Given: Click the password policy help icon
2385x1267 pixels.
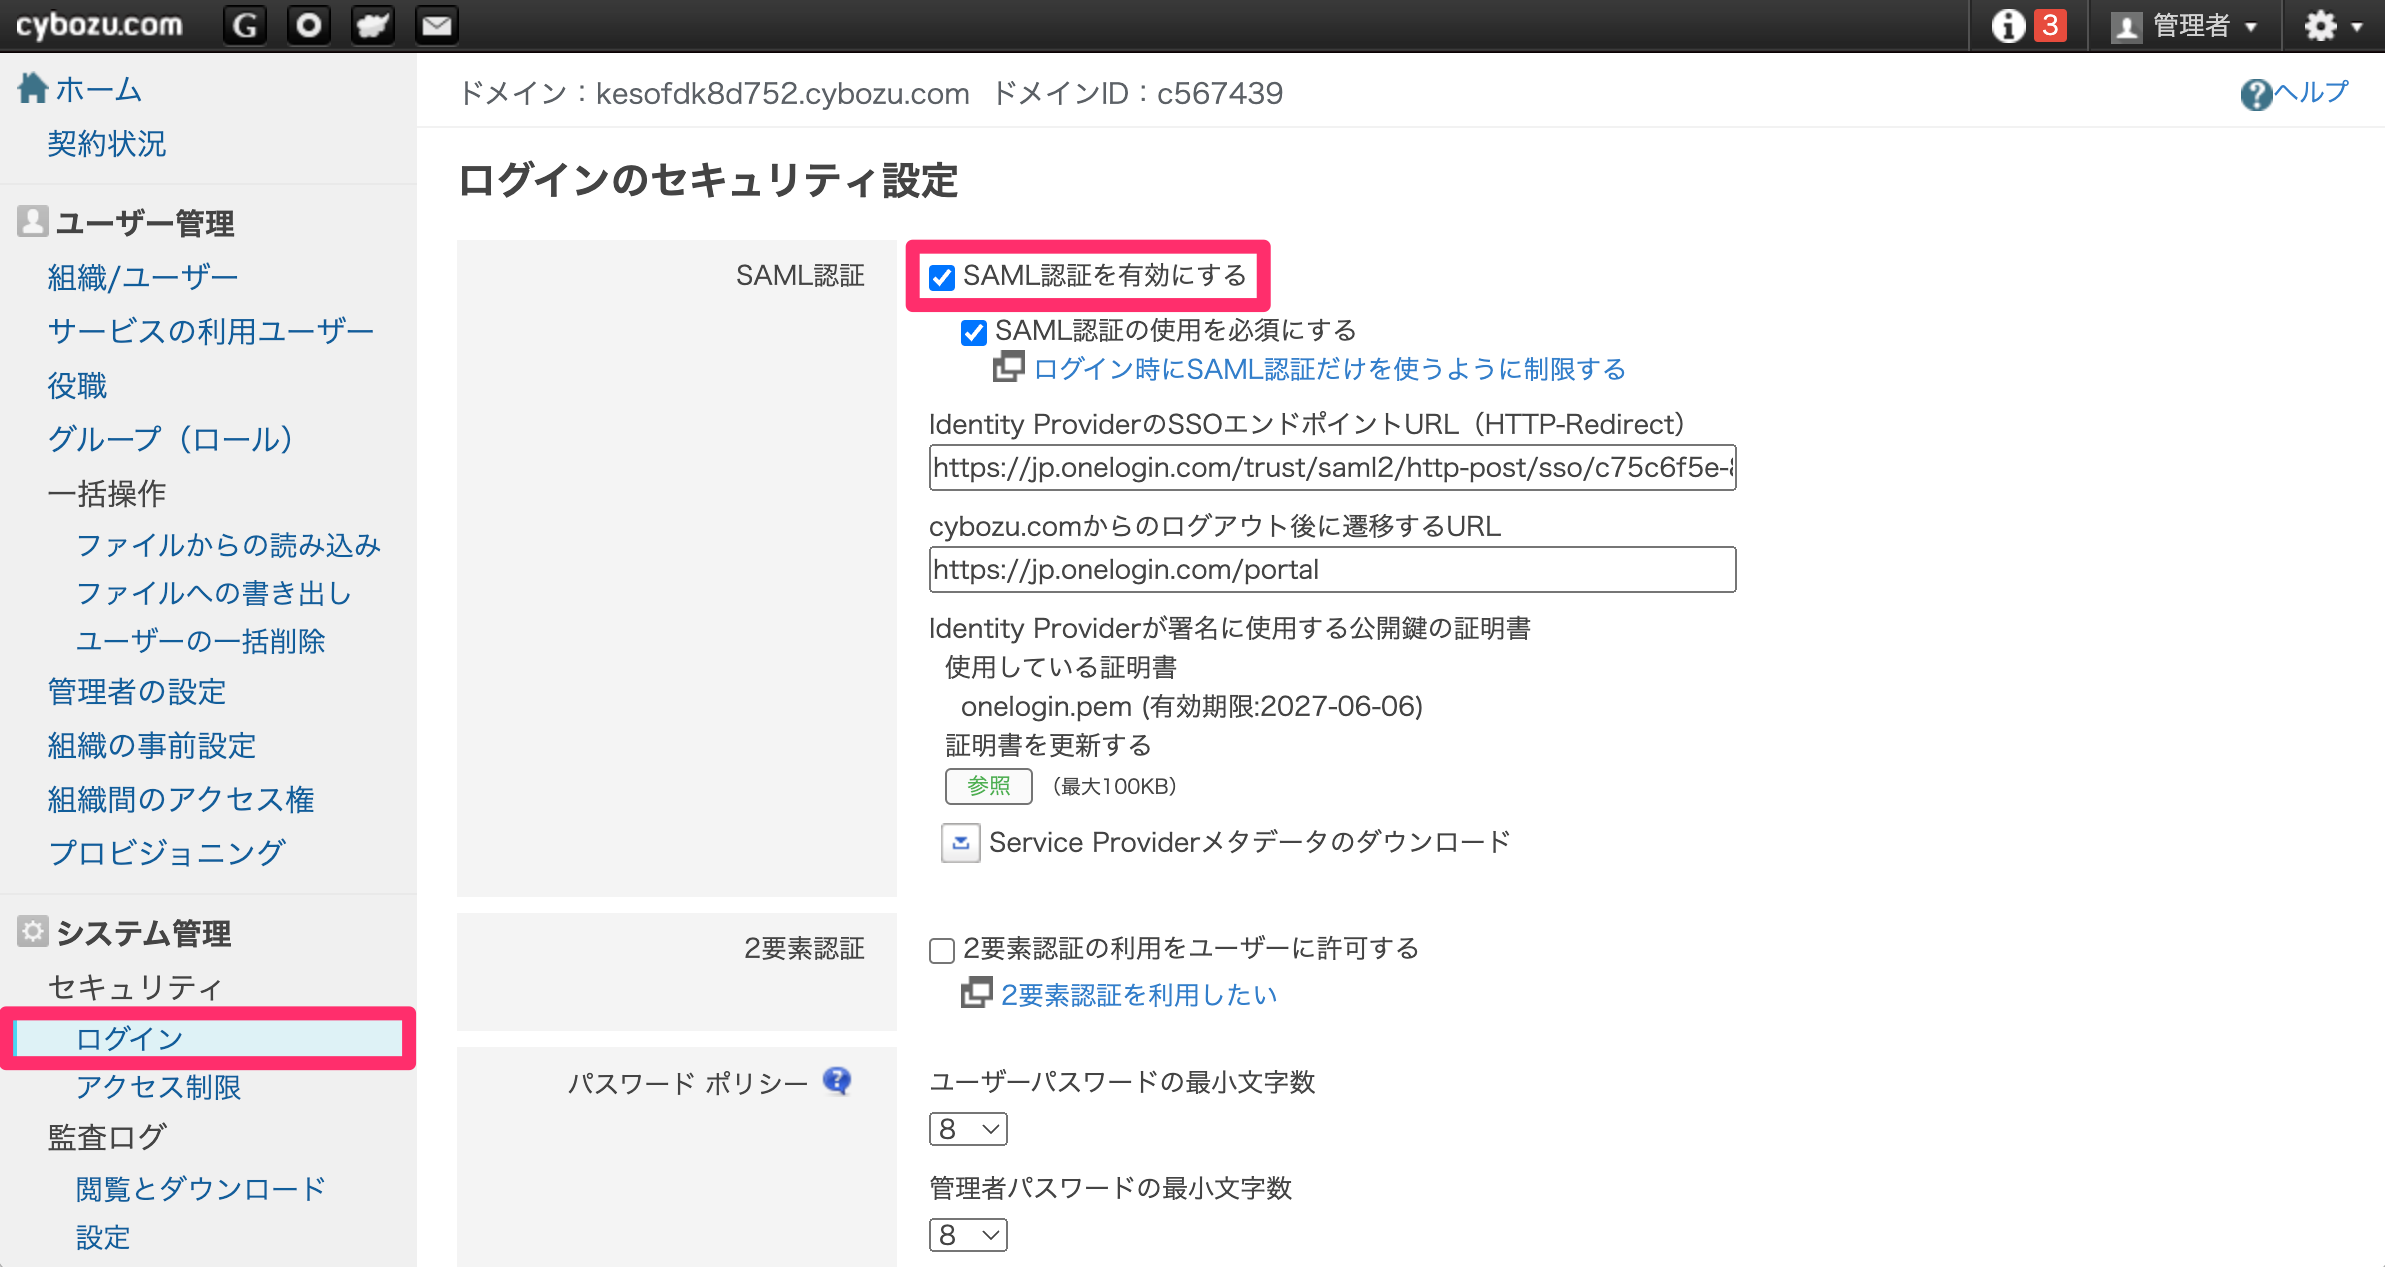Looking at the screenshot, I should pyautogui.click(x=837, y=1081).
